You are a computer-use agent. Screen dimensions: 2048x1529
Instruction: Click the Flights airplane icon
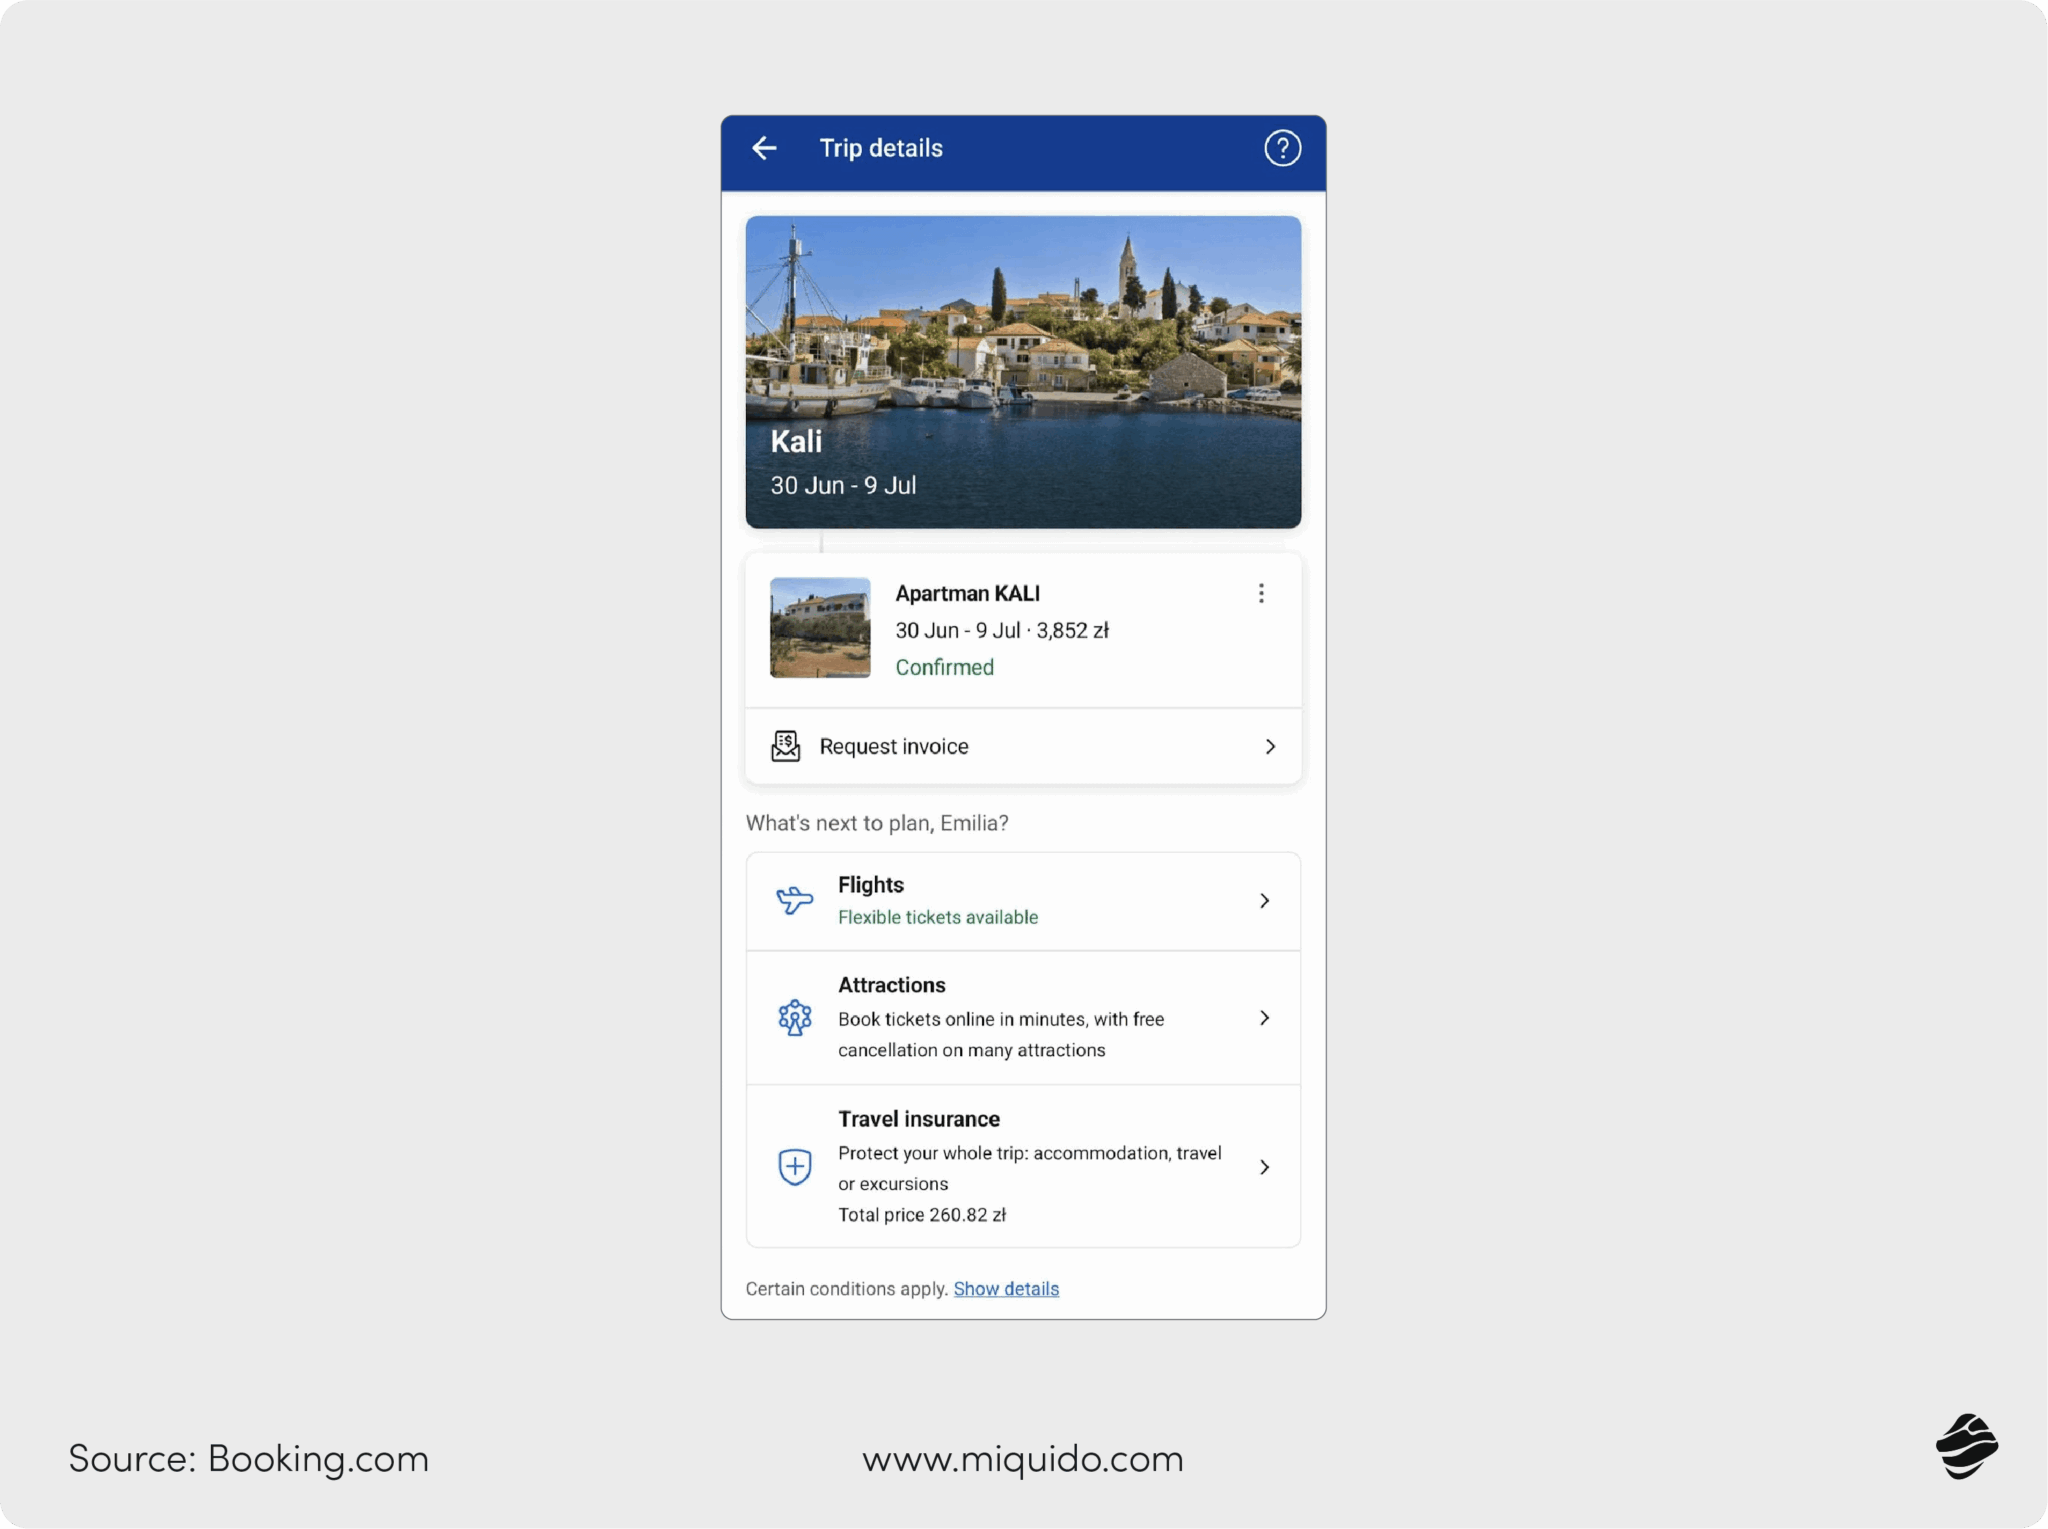tap(794, 900)
